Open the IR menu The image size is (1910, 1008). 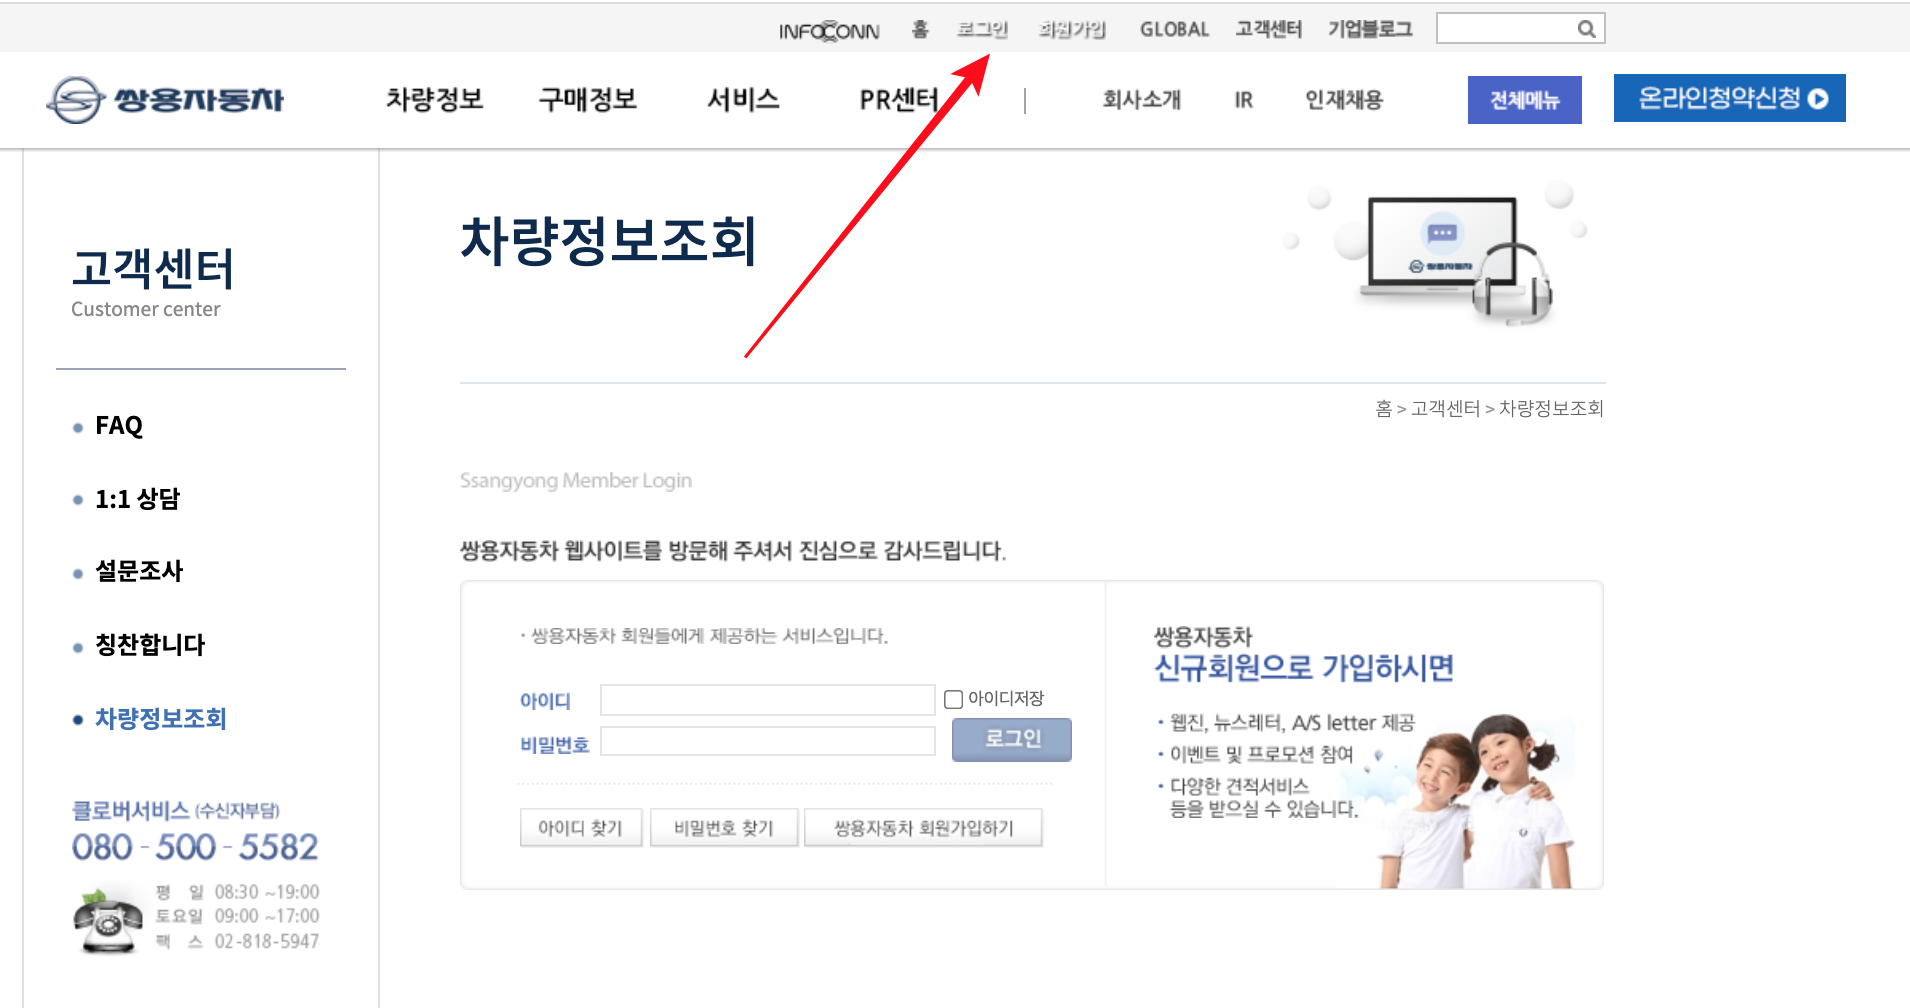point(1243,100)
